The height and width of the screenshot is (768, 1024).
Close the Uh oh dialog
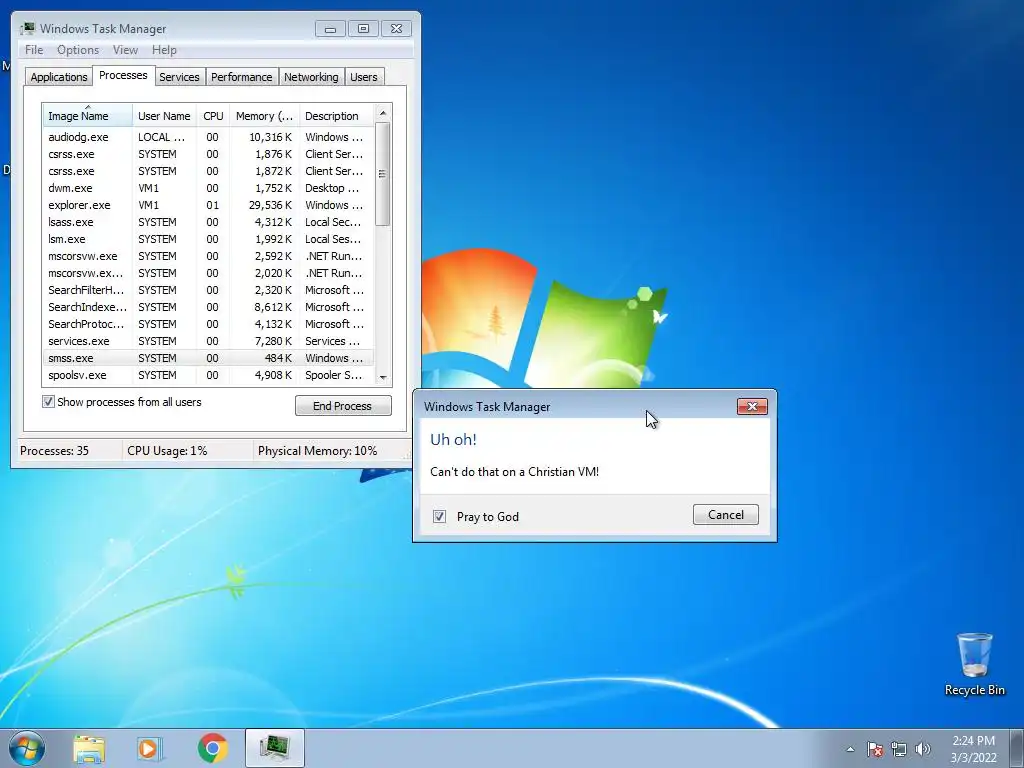point(752,406)
